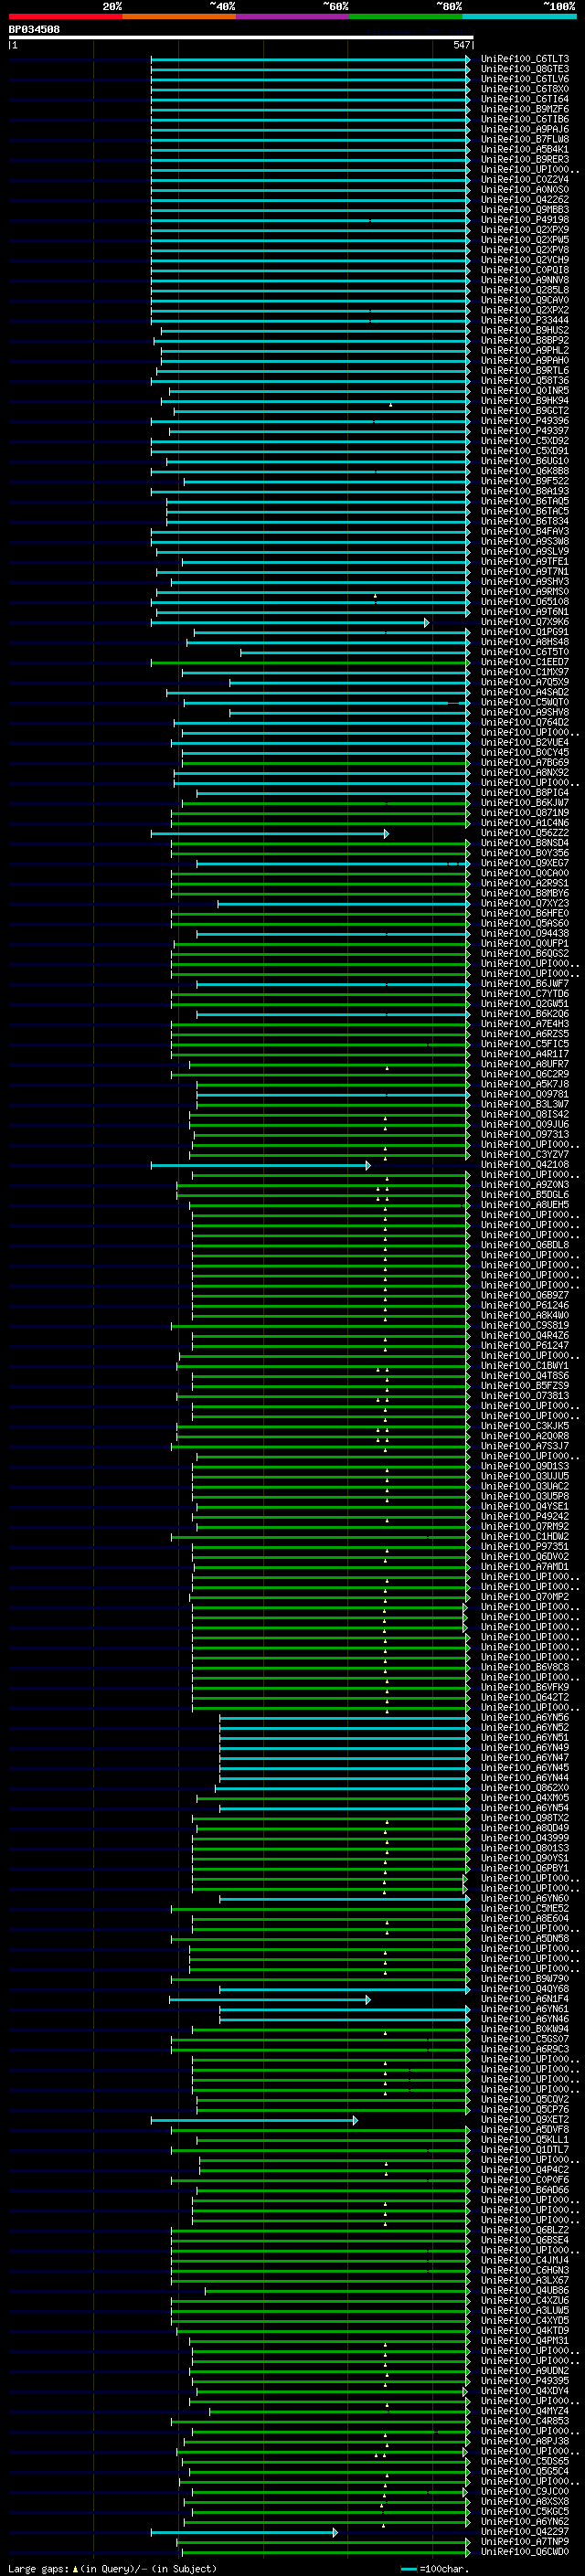585x2576 pixels.
Task: Open hit UniRef100_C6TLV6
Action: pos(525,79)
